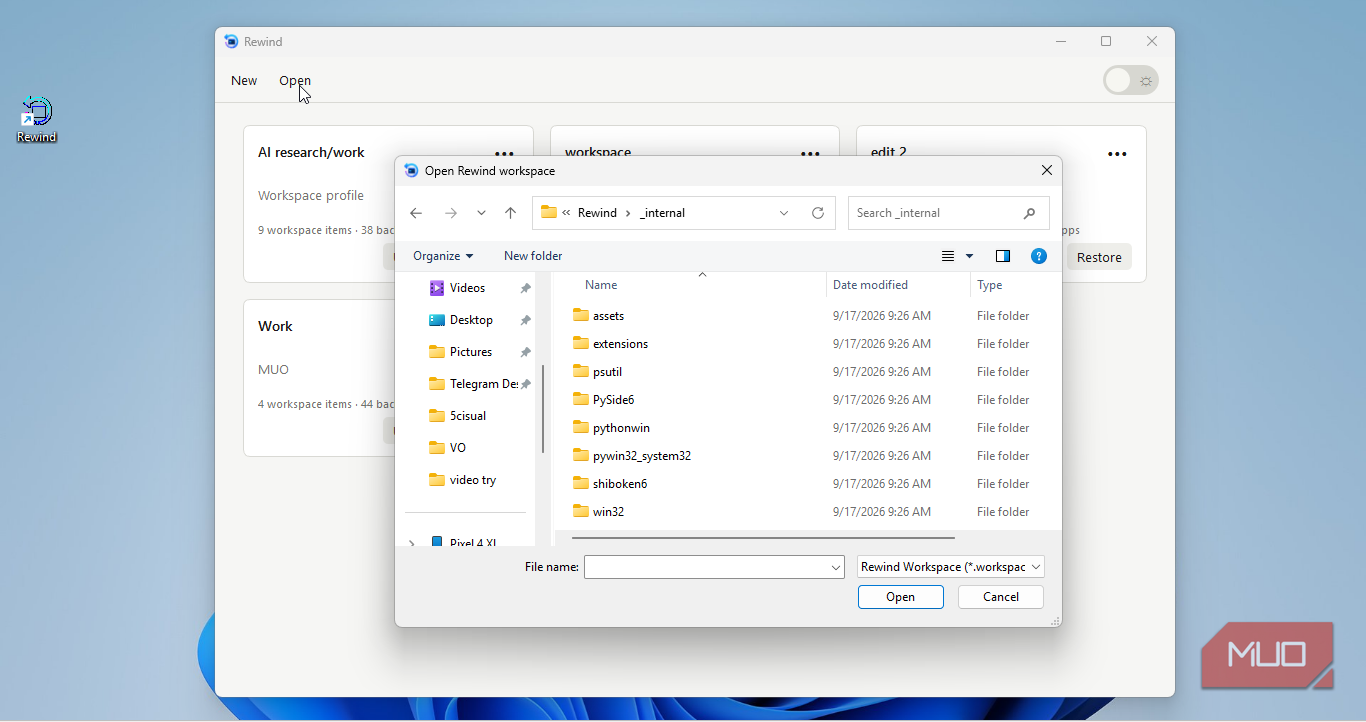This screenshot has width=1366, height=722.
Task: Open the view options dropdown arrow
Action: tap(969, 256)
